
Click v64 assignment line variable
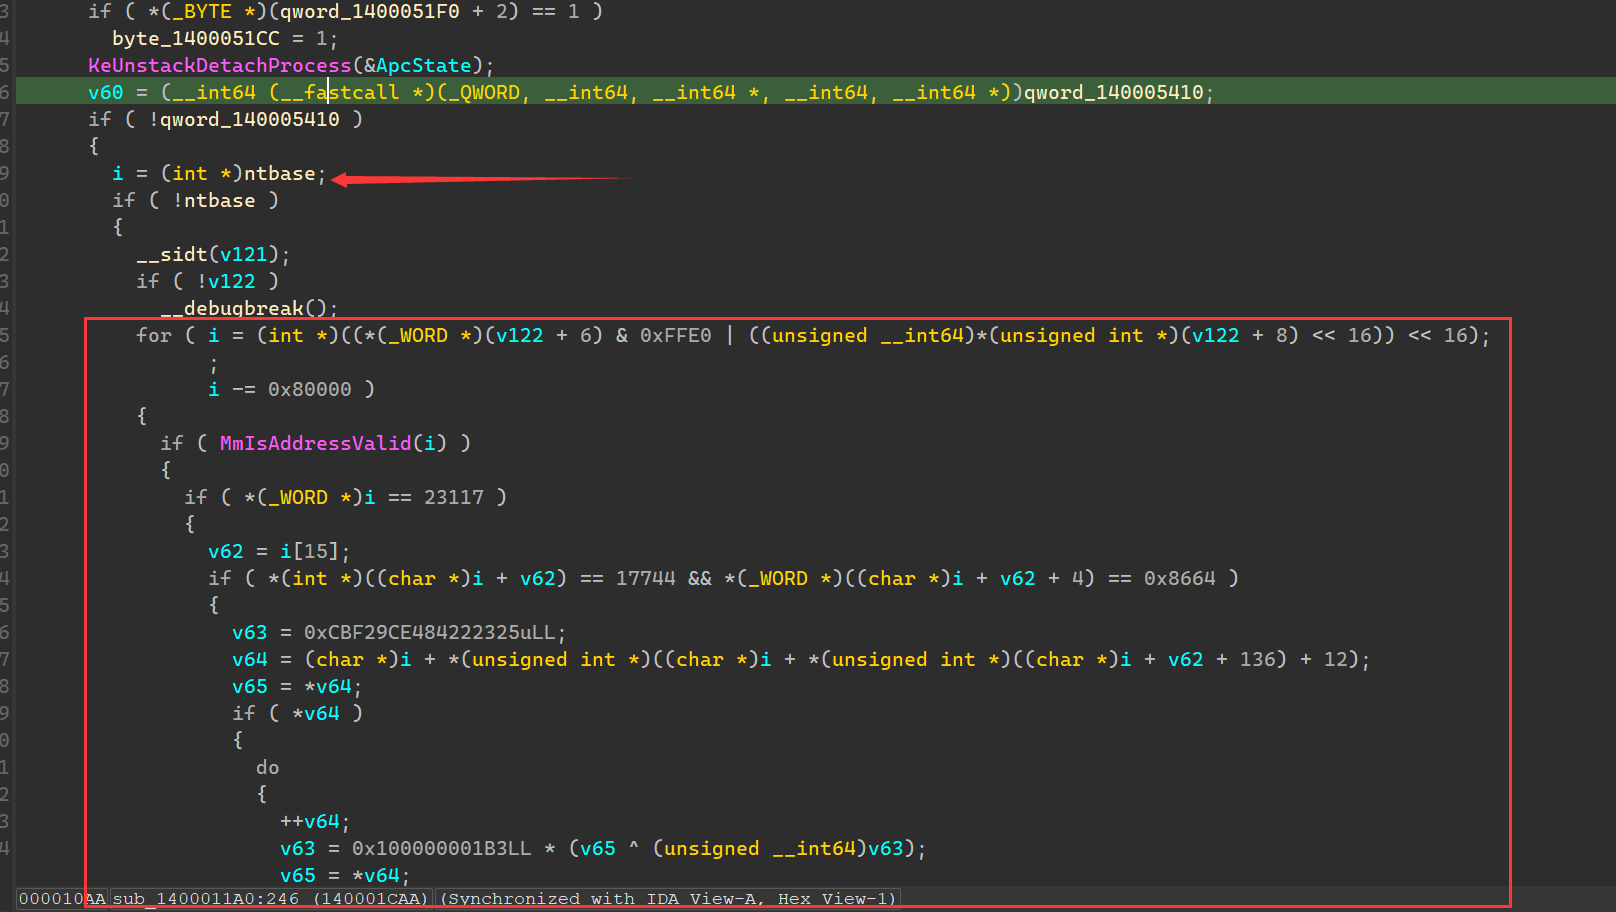click(x=250, y=659)
